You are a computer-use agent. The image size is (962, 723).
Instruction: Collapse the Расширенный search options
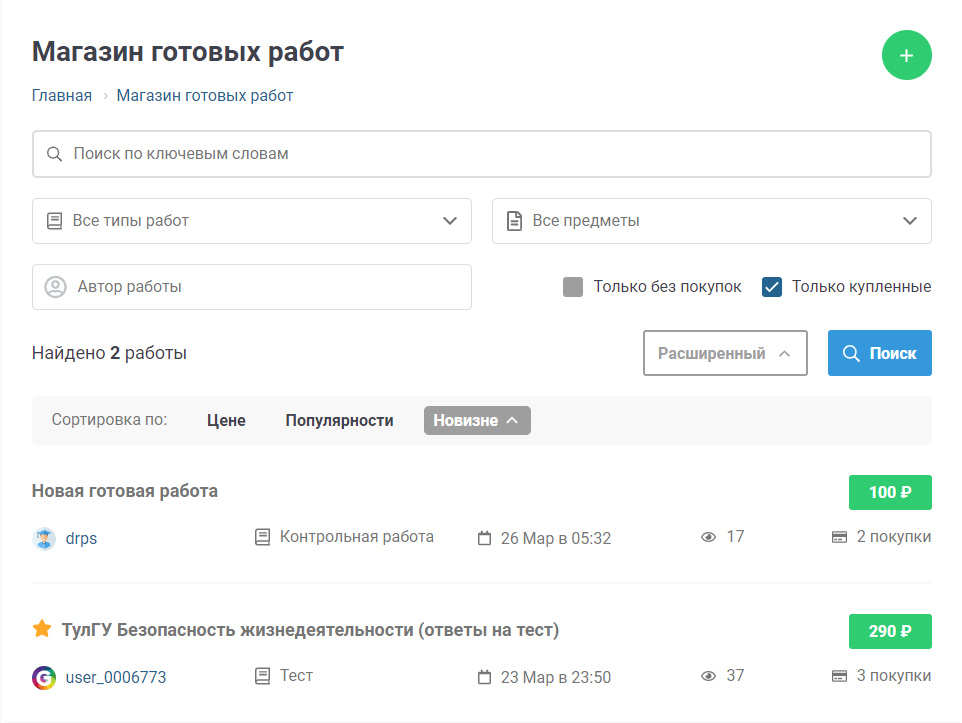pos(725,353)
